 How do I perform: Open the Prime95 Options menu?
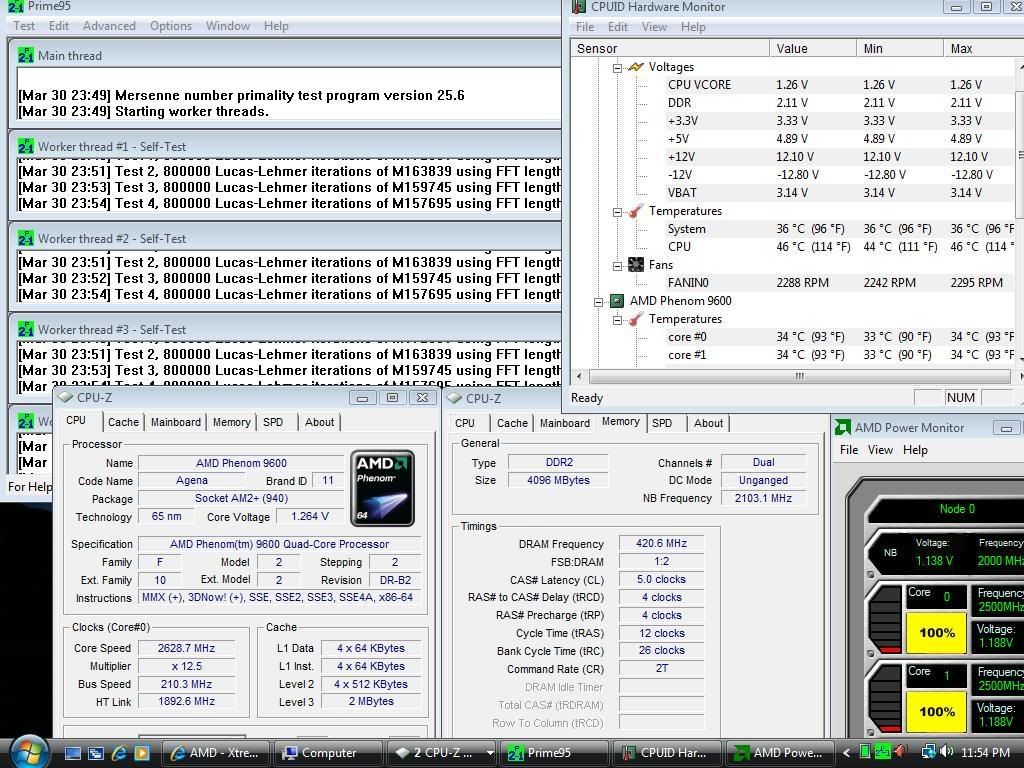pyautogui.click(x=170, y=26)
